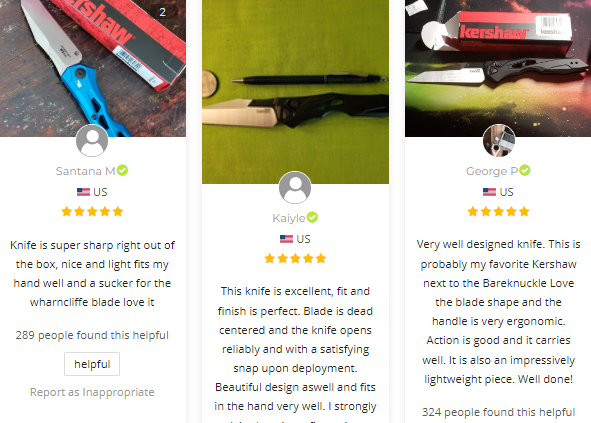Viewport: 591px width, 423px height.
Task: Click the US flag under Kaiyle's name
Action: pos(286,239)
